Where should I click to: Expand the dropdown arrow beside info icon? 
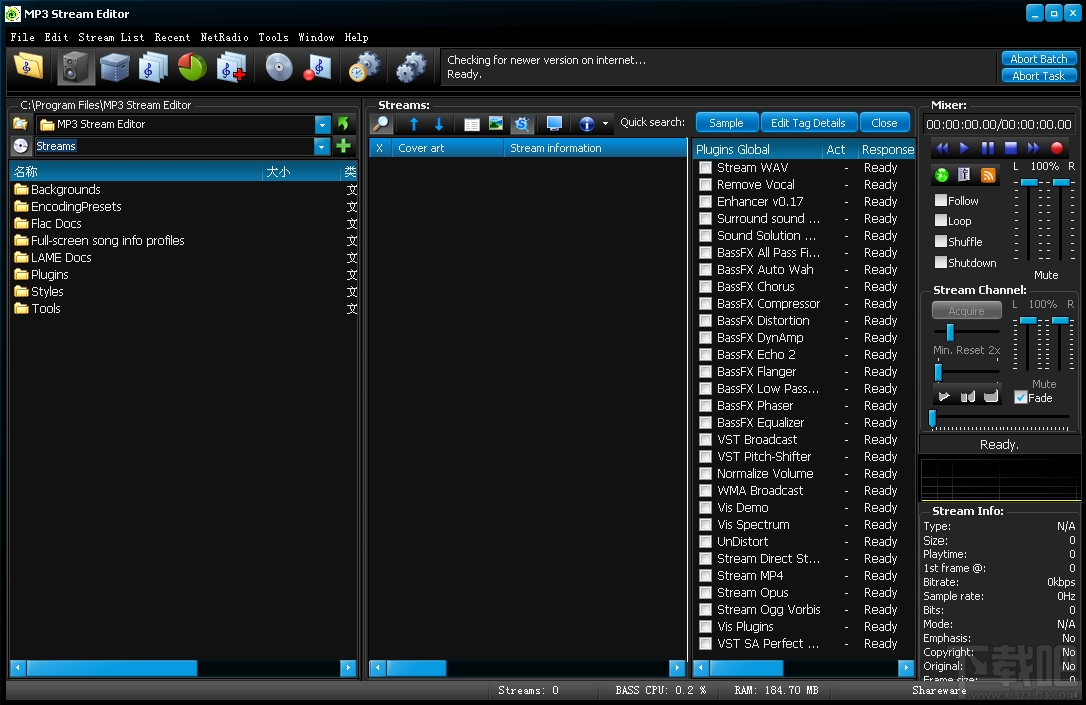[605, 124]
